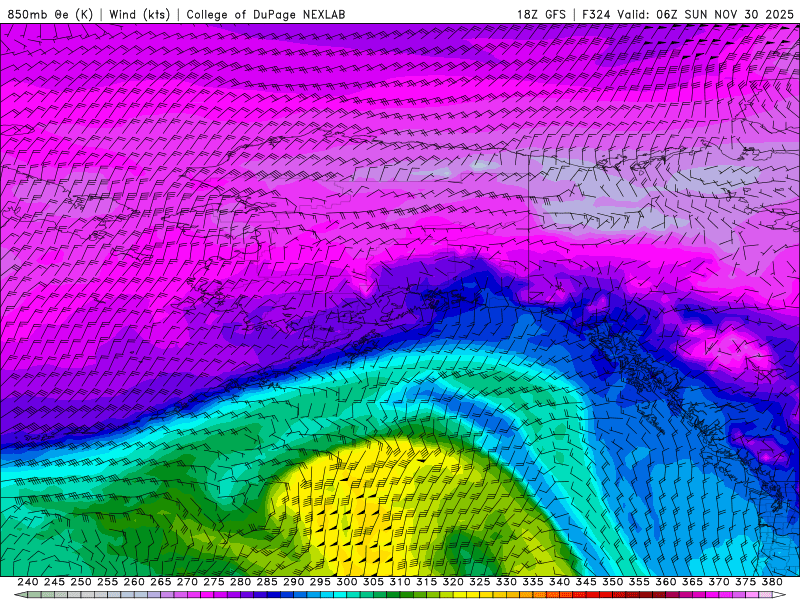
Task: Click the 380 value on the color scale
Action: (x=772, y=582)
